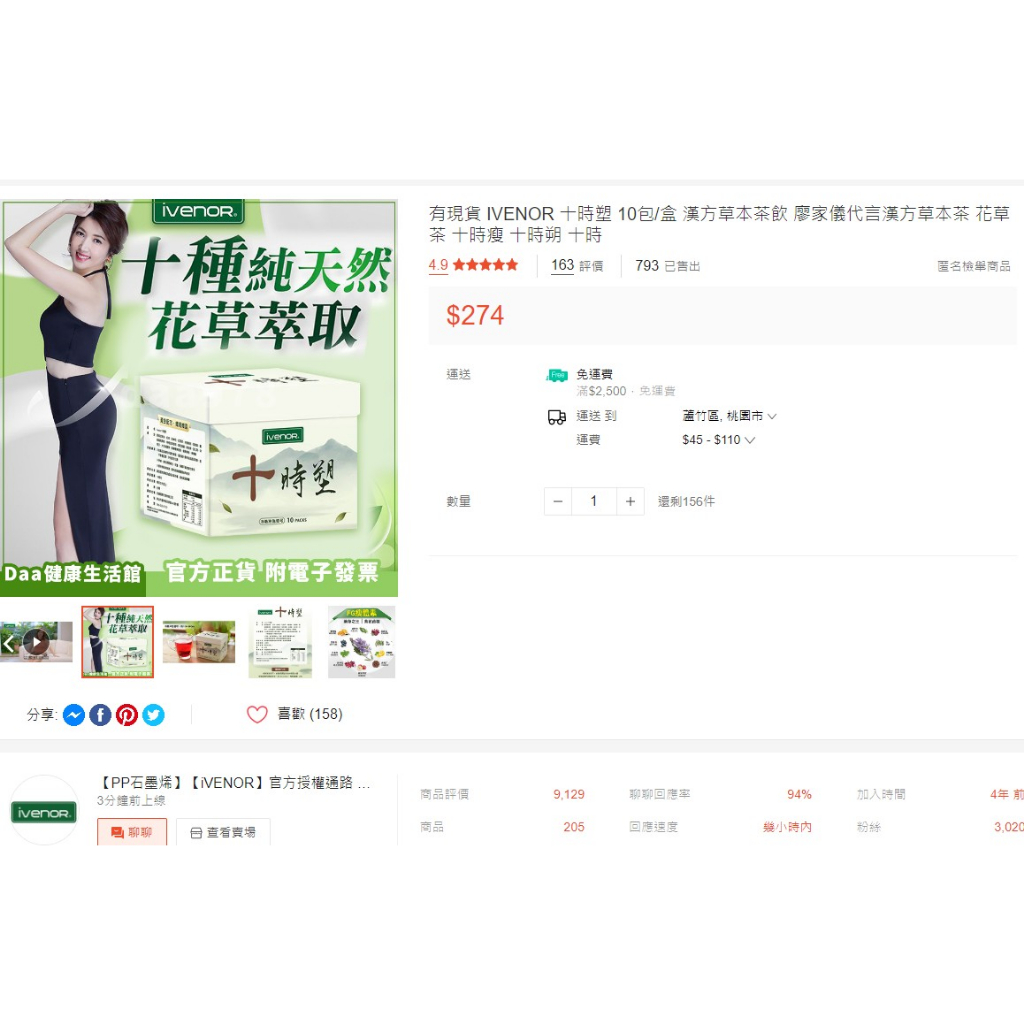Click the report product link
Image resolution: width=1024 pixels, height=1024 pixels.
click(974, 266)
